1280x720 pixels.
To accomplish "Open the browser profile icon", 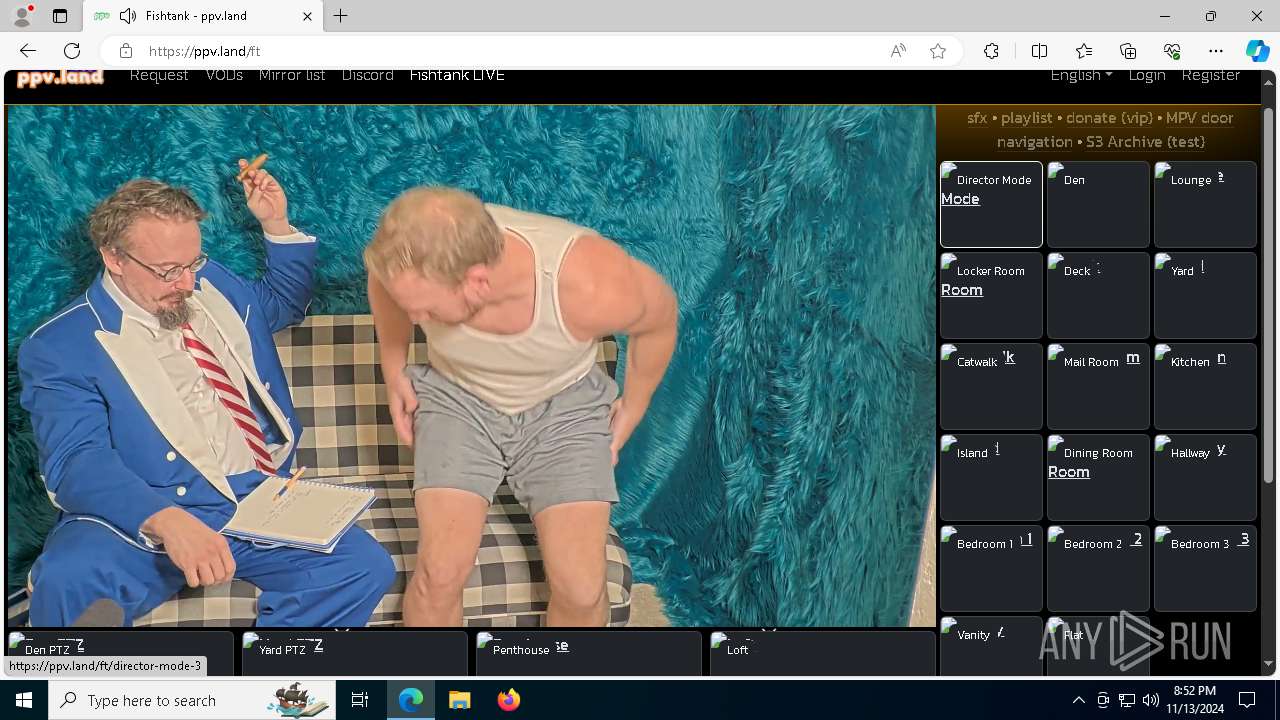I will coord(22,16).
